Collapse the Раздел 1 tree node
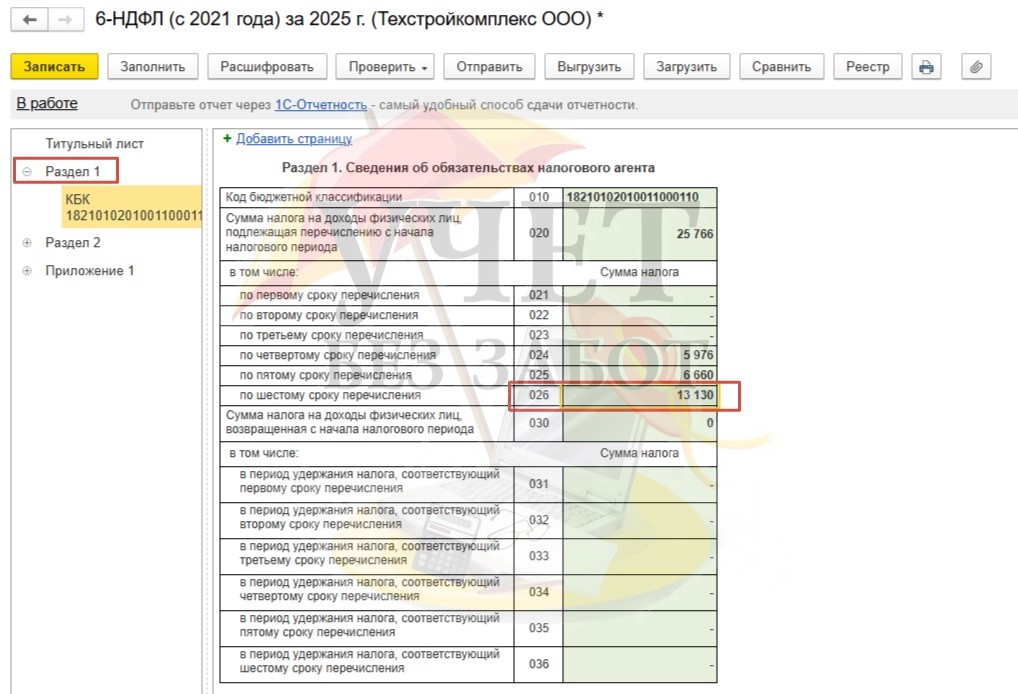 click(27, 172)
